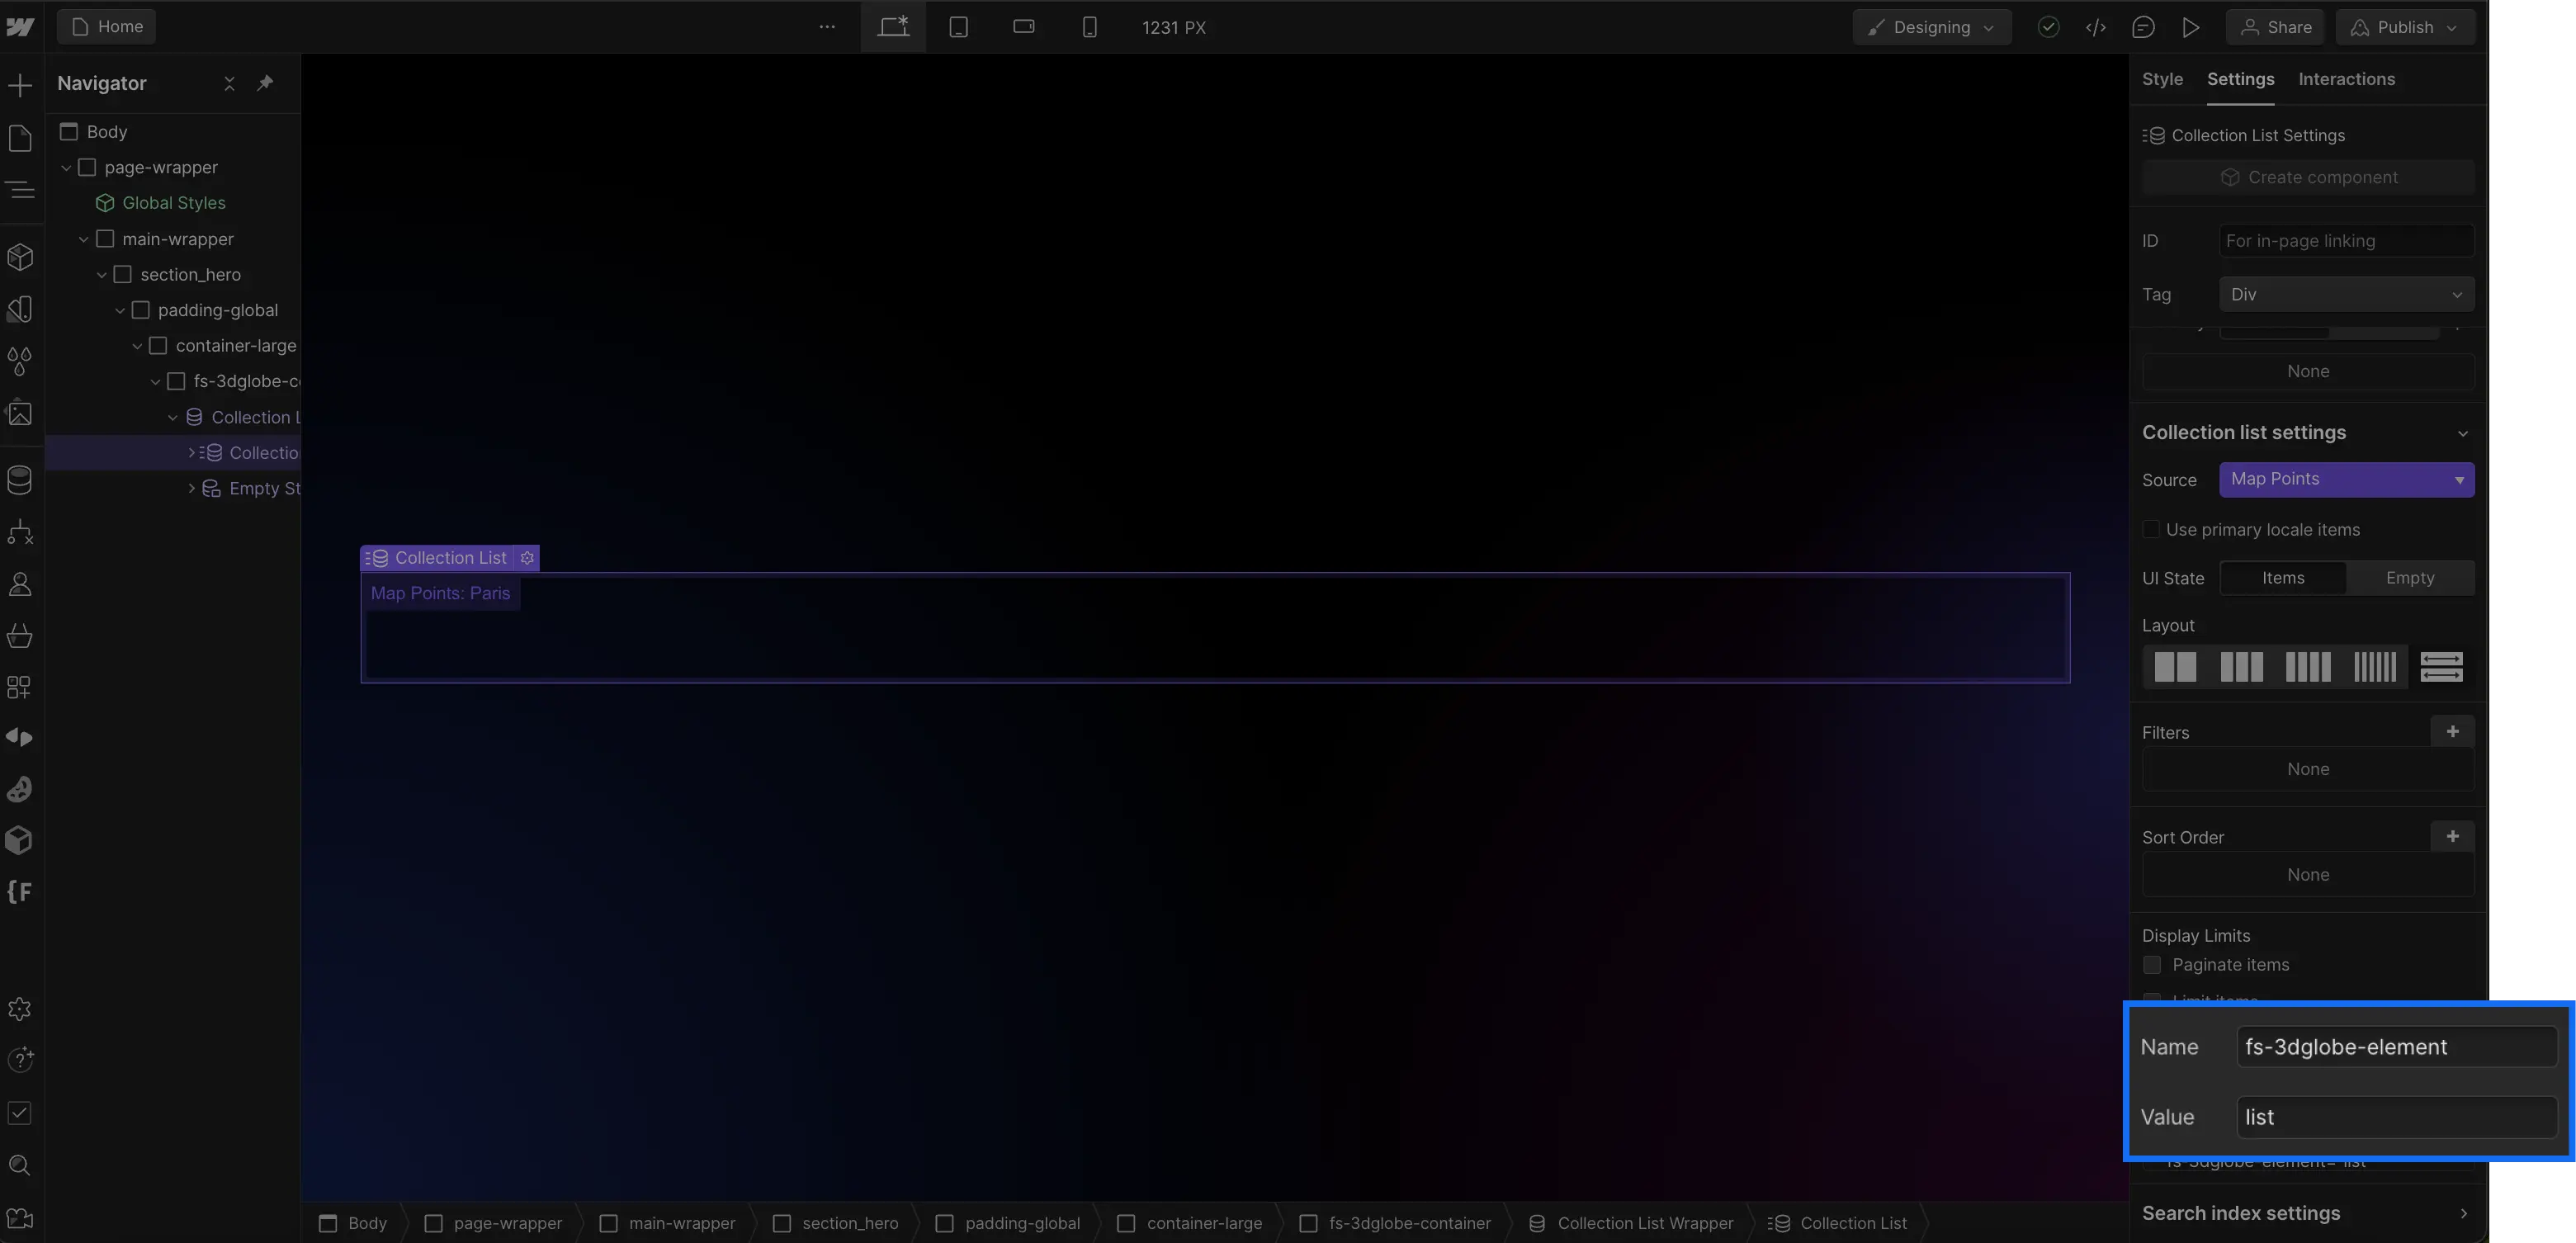Add a new Filter with plus button
Viewport: 2576px width, 1243px height.
point(2451,730)
